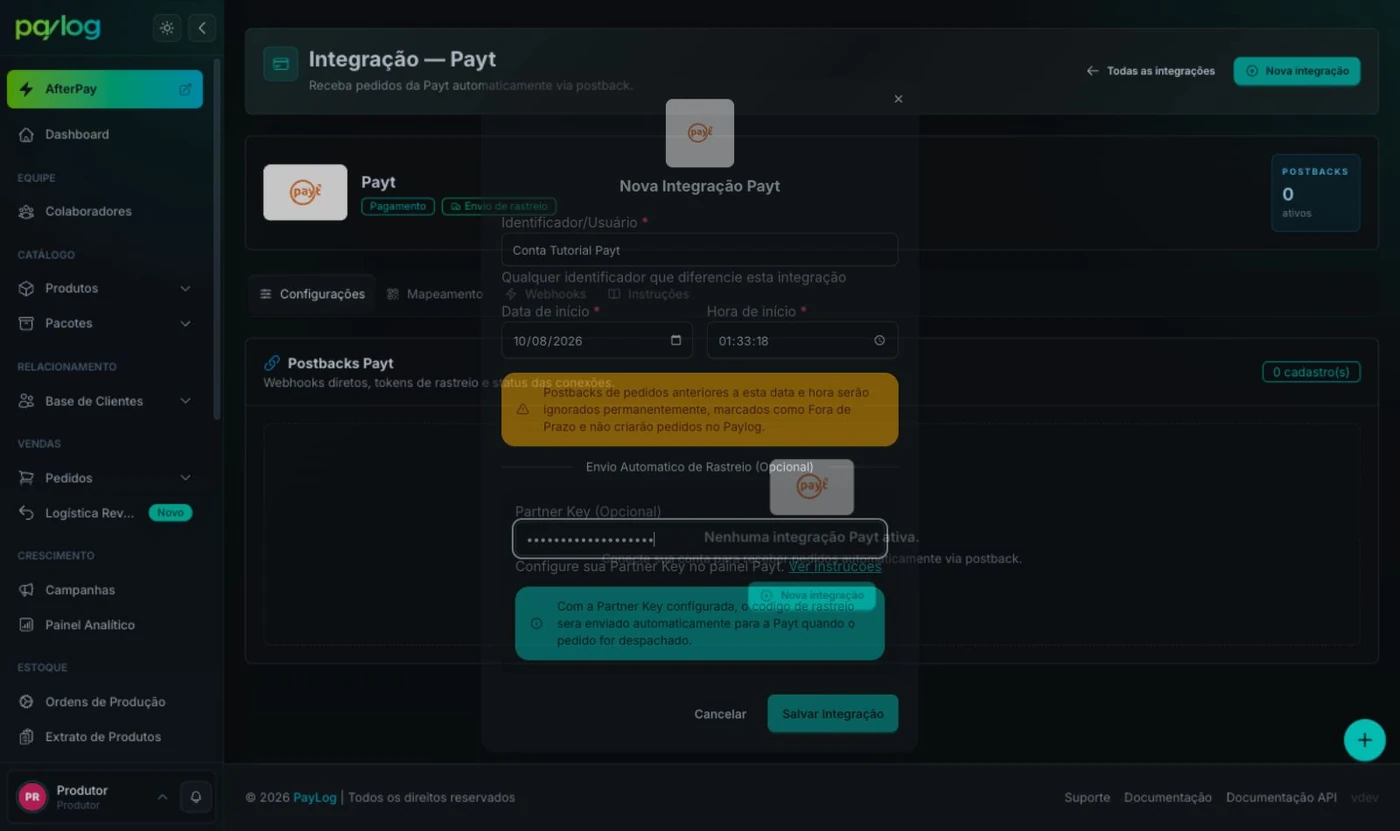Click the Hora de início field
The image size is (1400, 831).
802,340
